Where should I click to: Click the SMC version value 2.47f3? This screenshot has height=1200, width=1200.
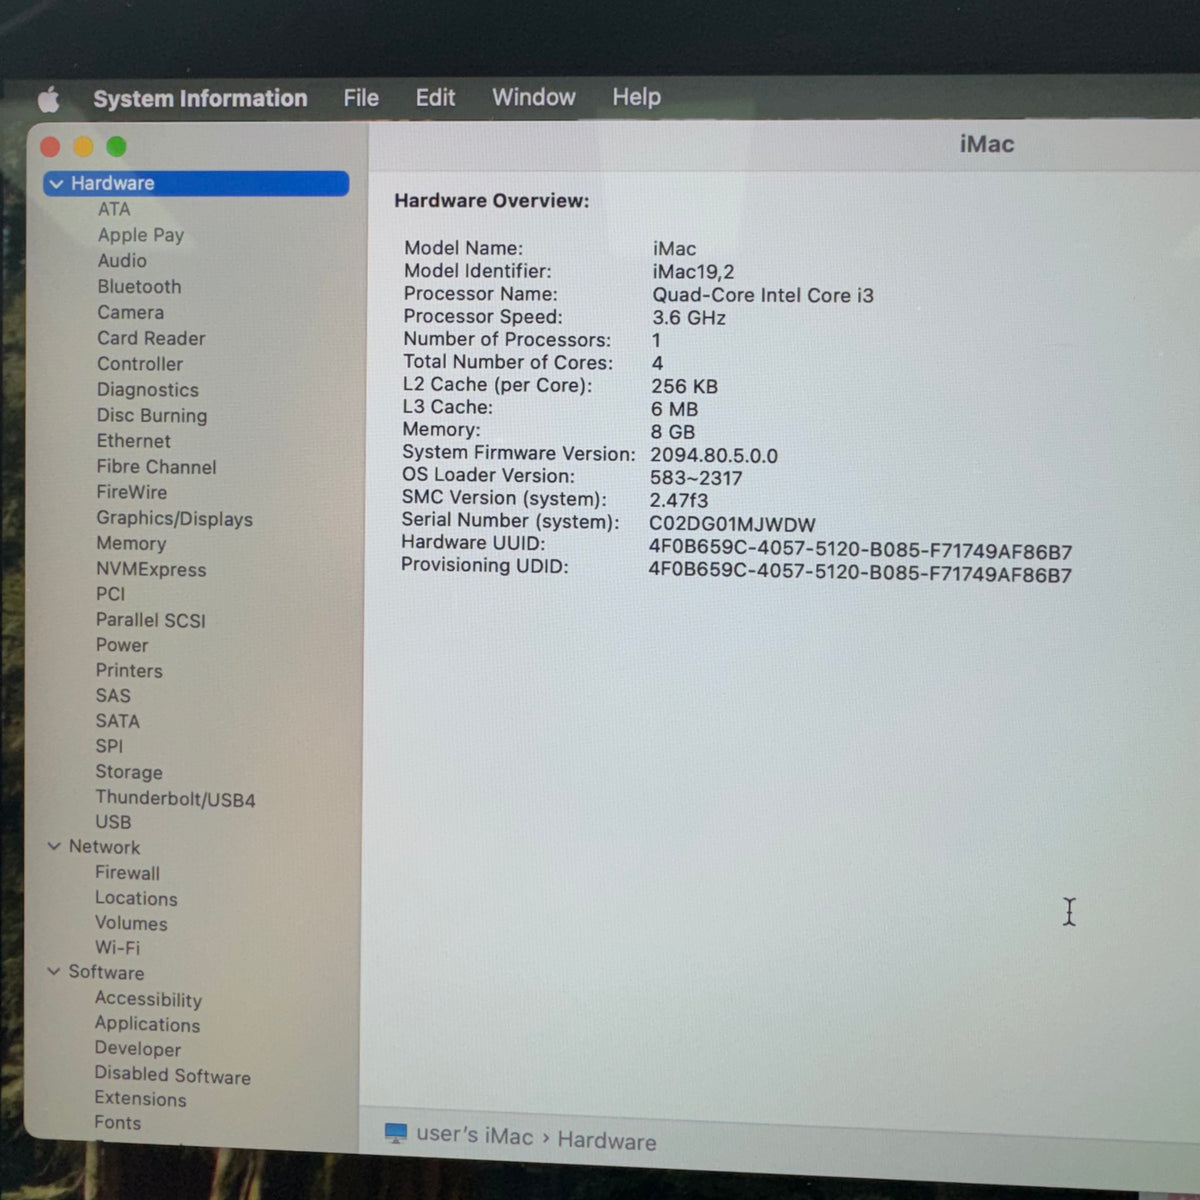[x=679, y=500]
